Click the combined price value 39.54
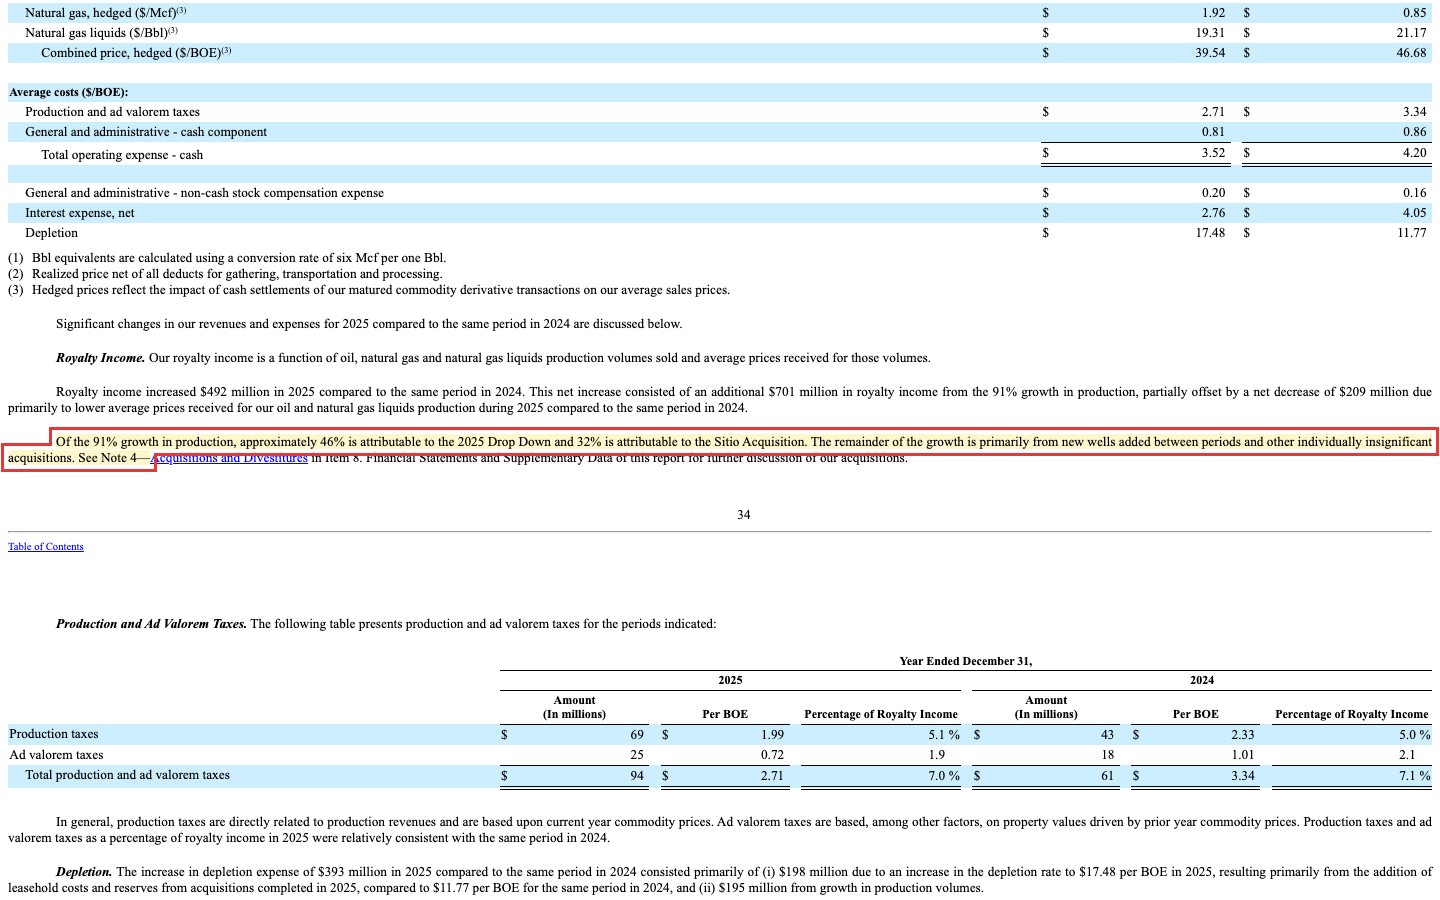 pyautogui.click(x=1210, y=53)
